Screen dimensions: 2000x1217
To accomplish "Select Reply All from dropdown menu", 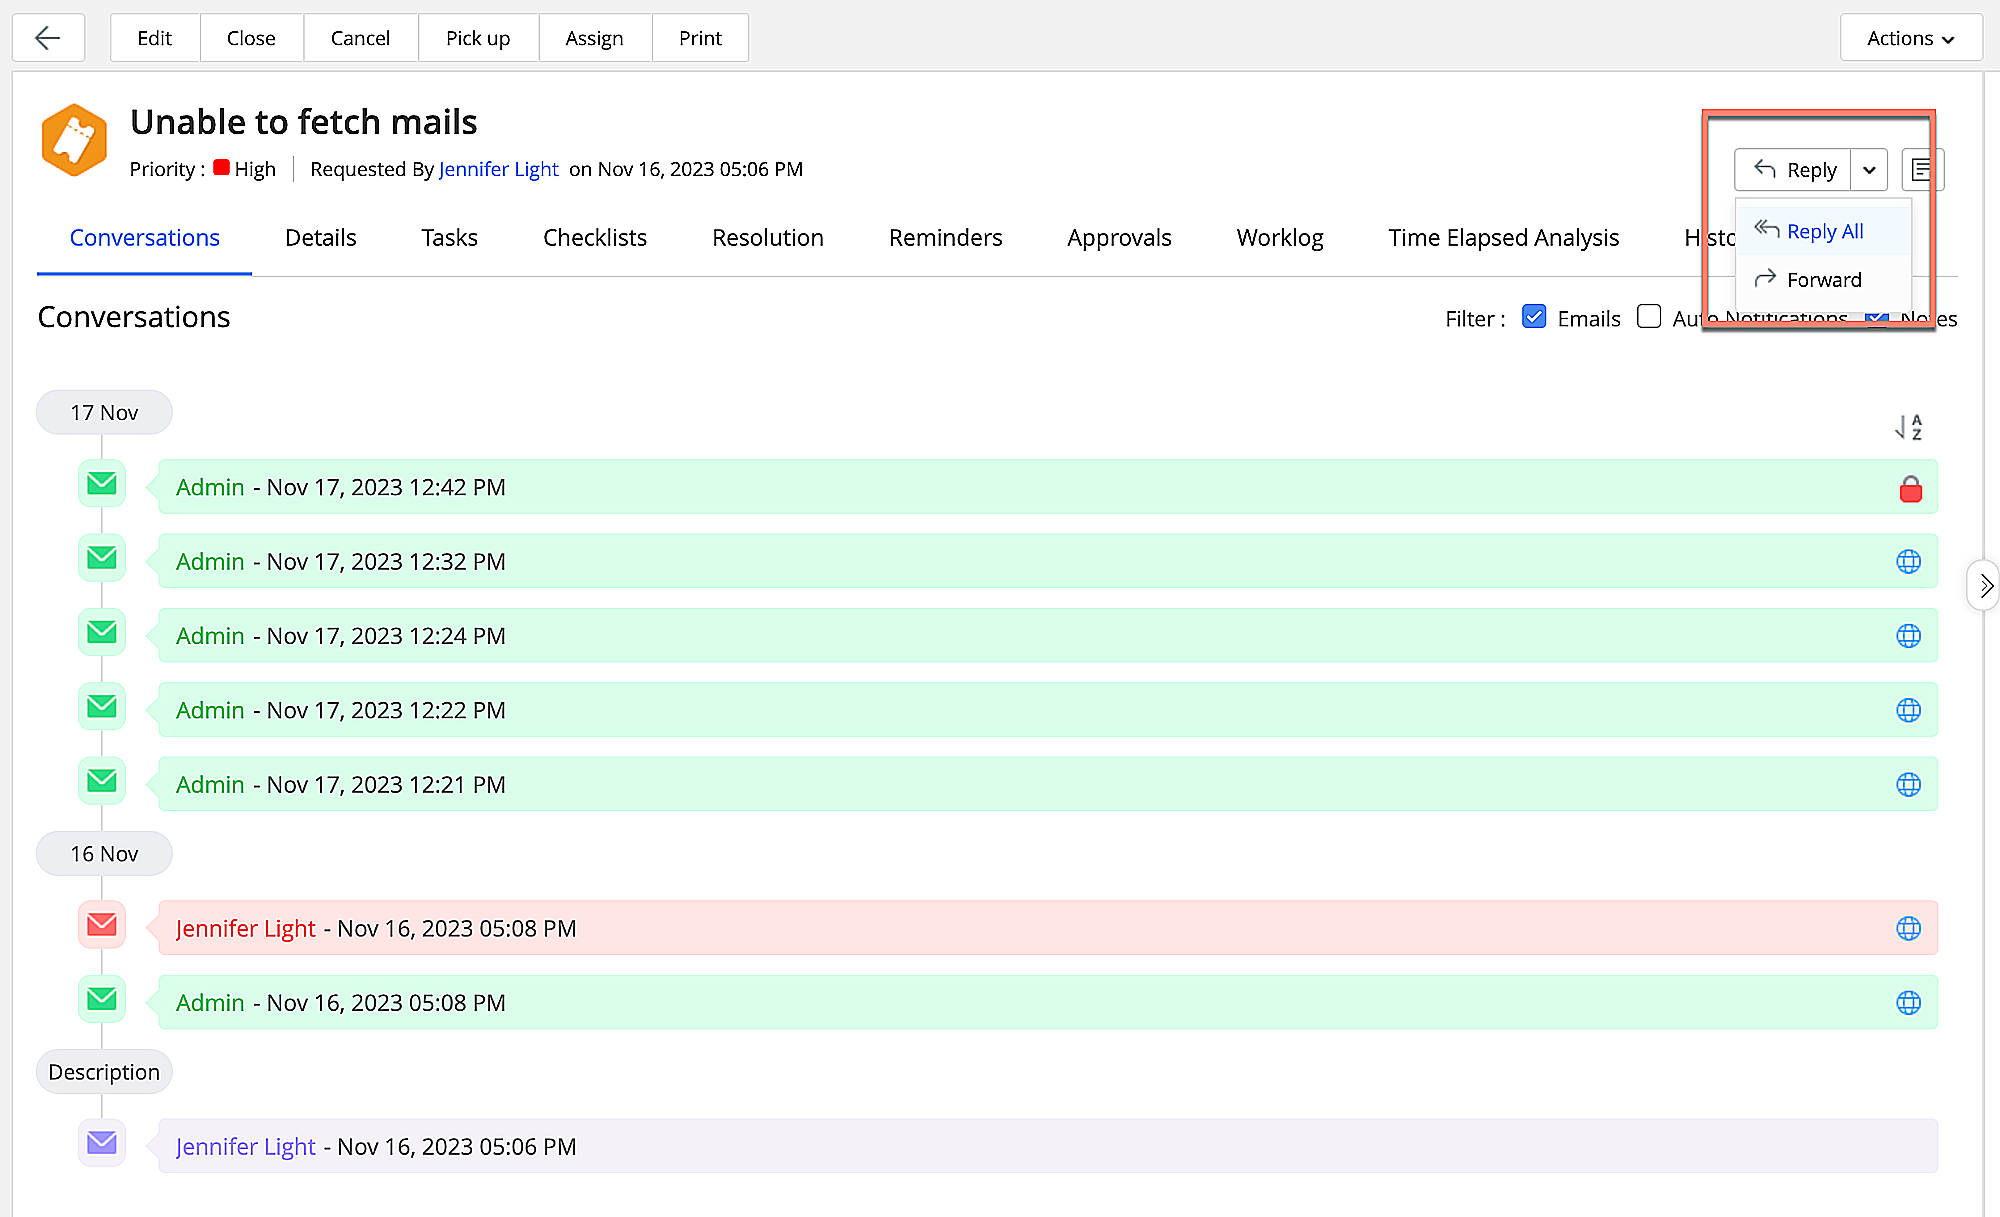I will [1824, 232].
